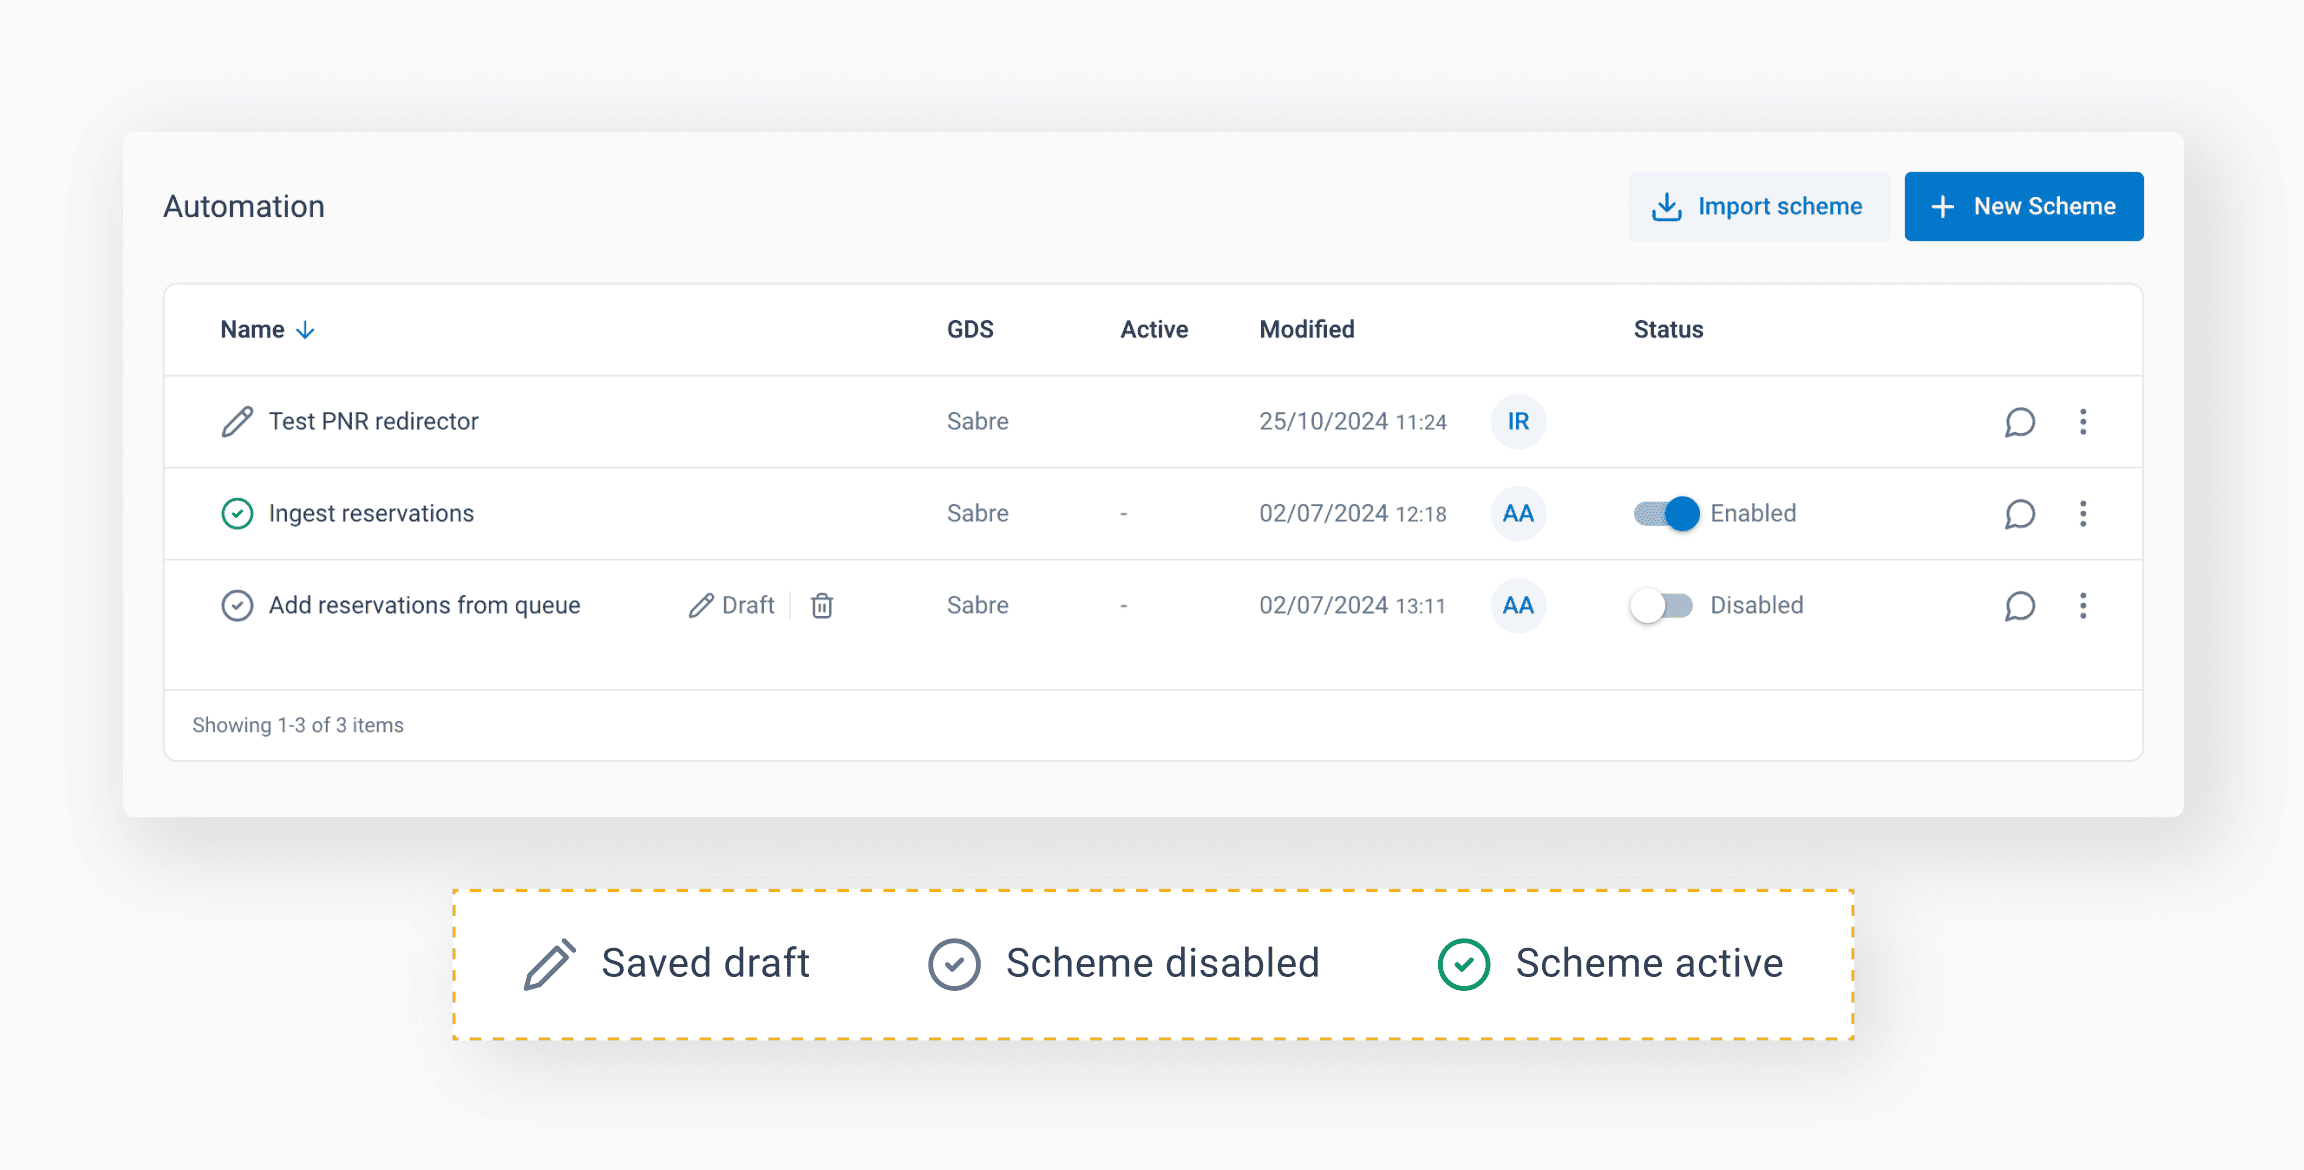Click the Import scheme button
The width and height of the screenshot is (2304, 1170).
1759,207
